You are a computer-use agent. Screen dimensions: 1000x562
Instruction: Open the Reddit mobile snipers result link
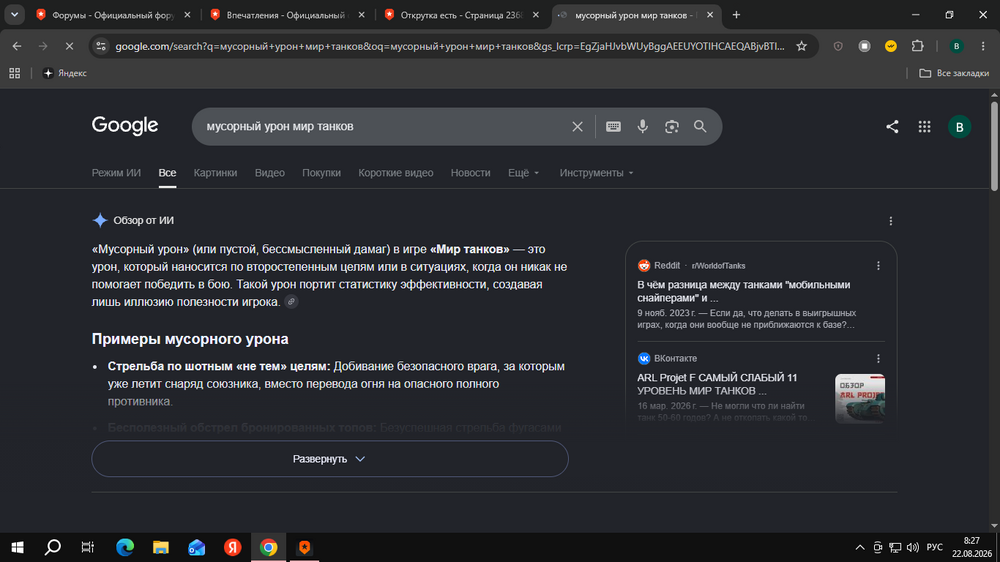point(744,292)
